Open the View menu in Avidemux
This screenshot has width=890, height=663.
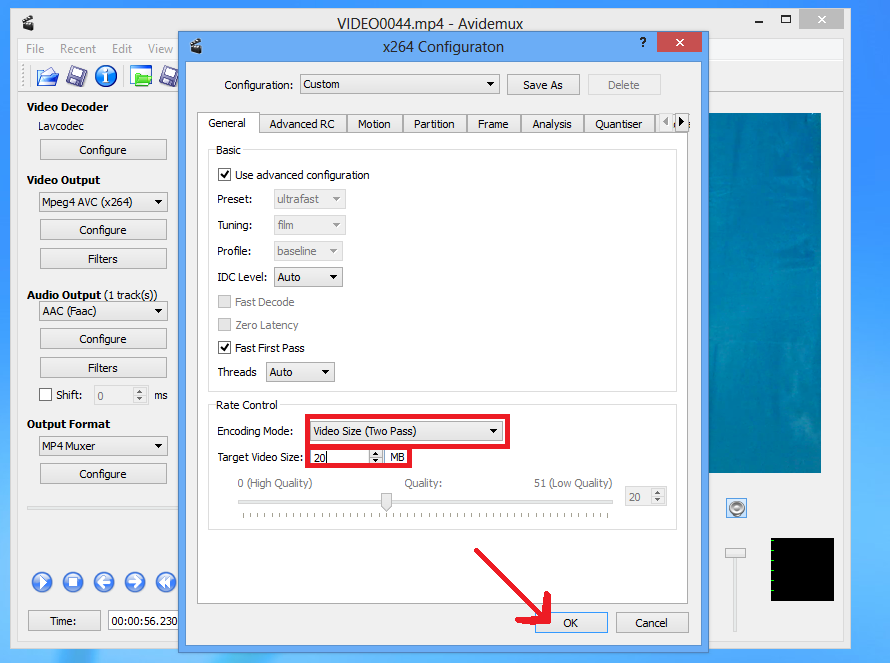coord(160,49)
